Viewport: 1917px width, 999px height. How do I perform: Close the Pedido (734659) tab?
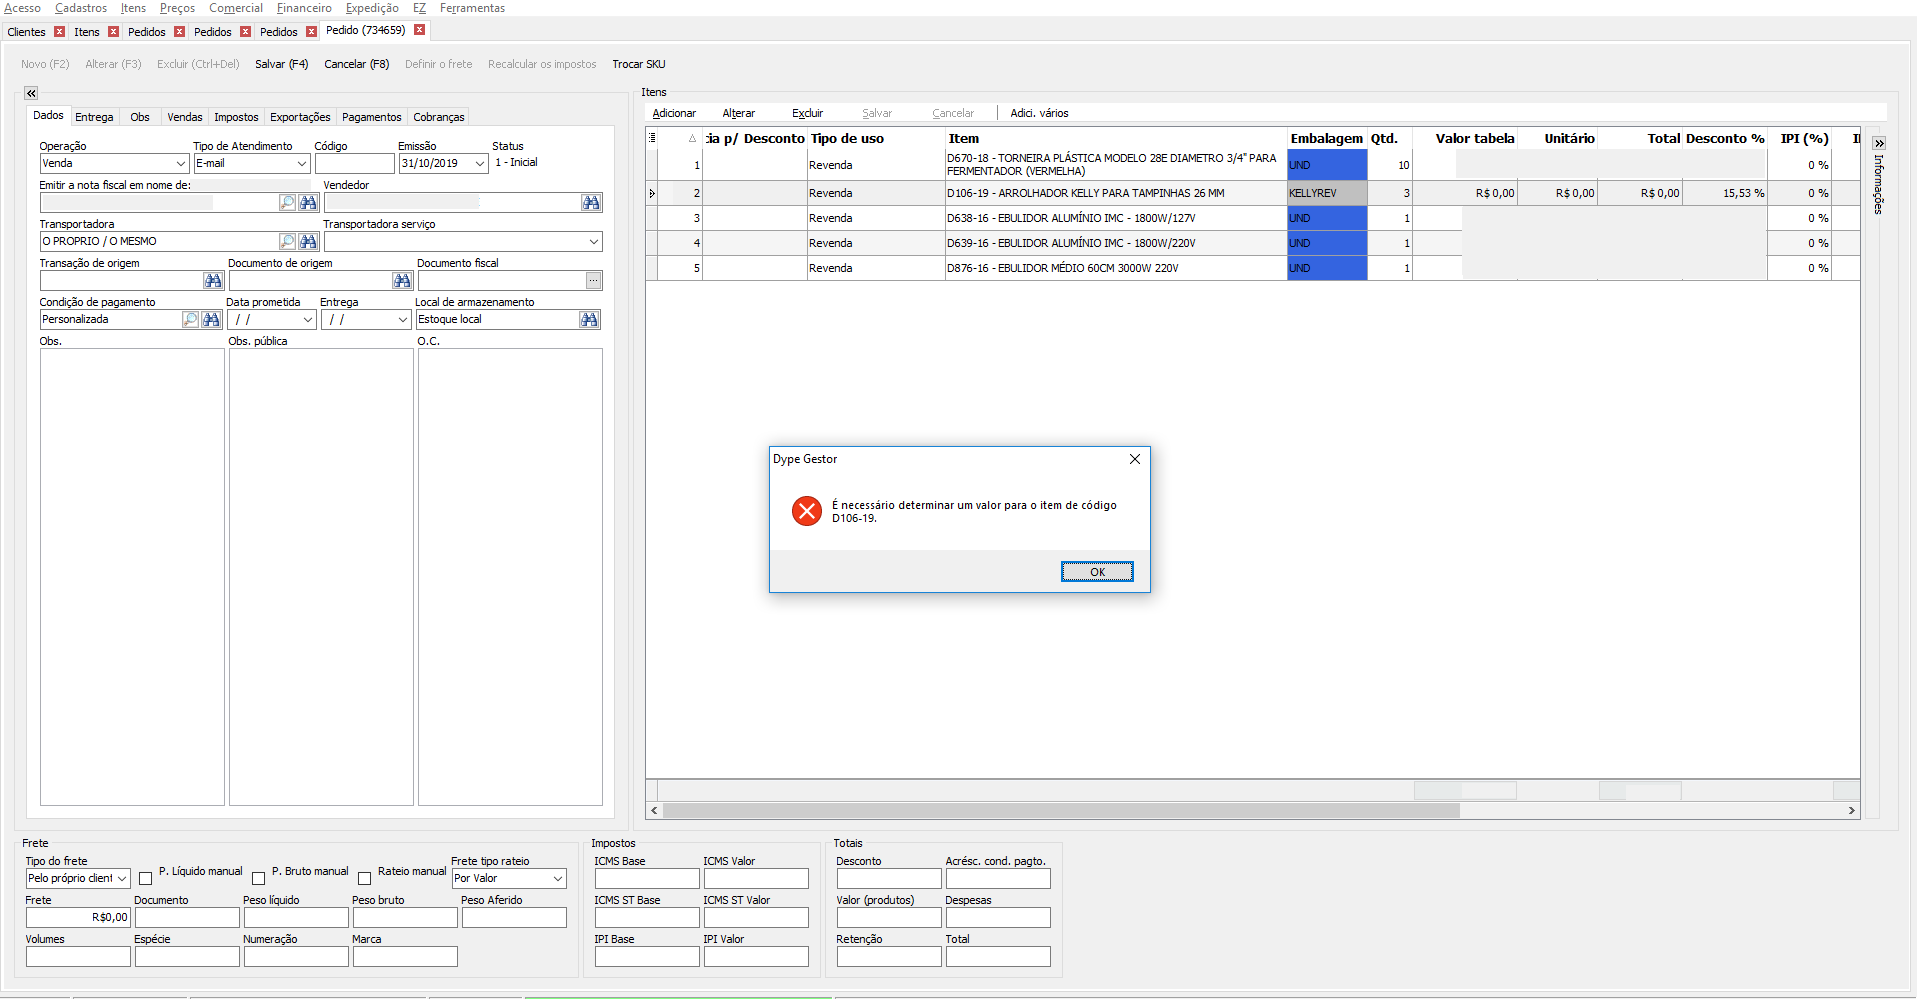(x=420, y=30)
